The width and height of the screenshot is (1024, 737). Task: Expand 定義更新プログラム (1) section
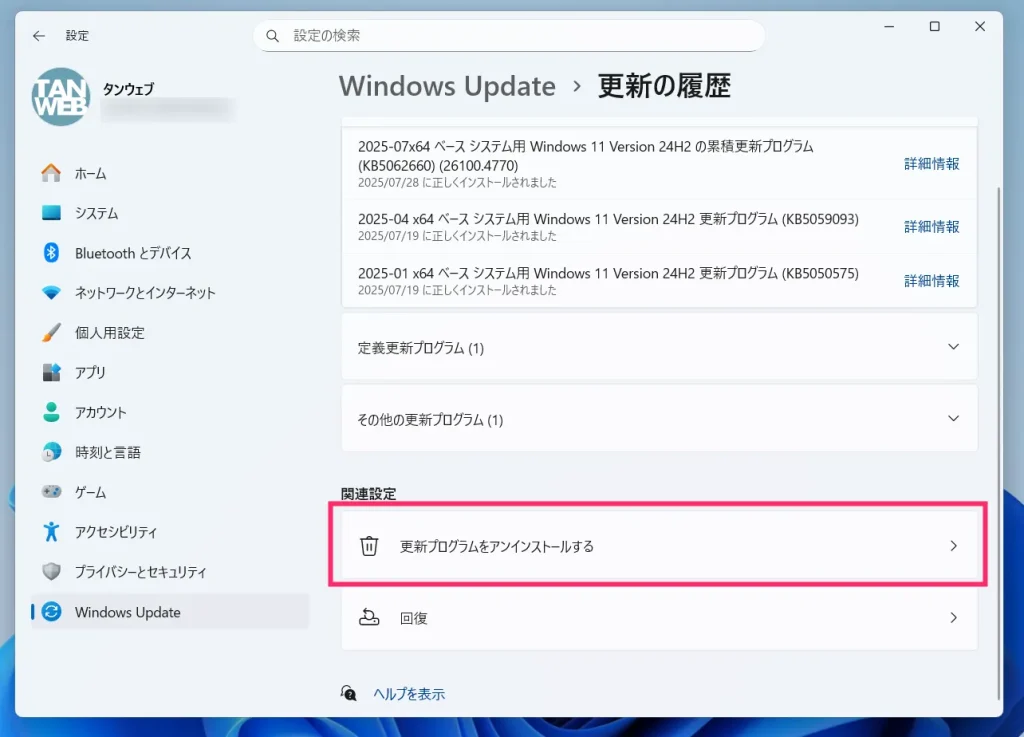[660, 347]
